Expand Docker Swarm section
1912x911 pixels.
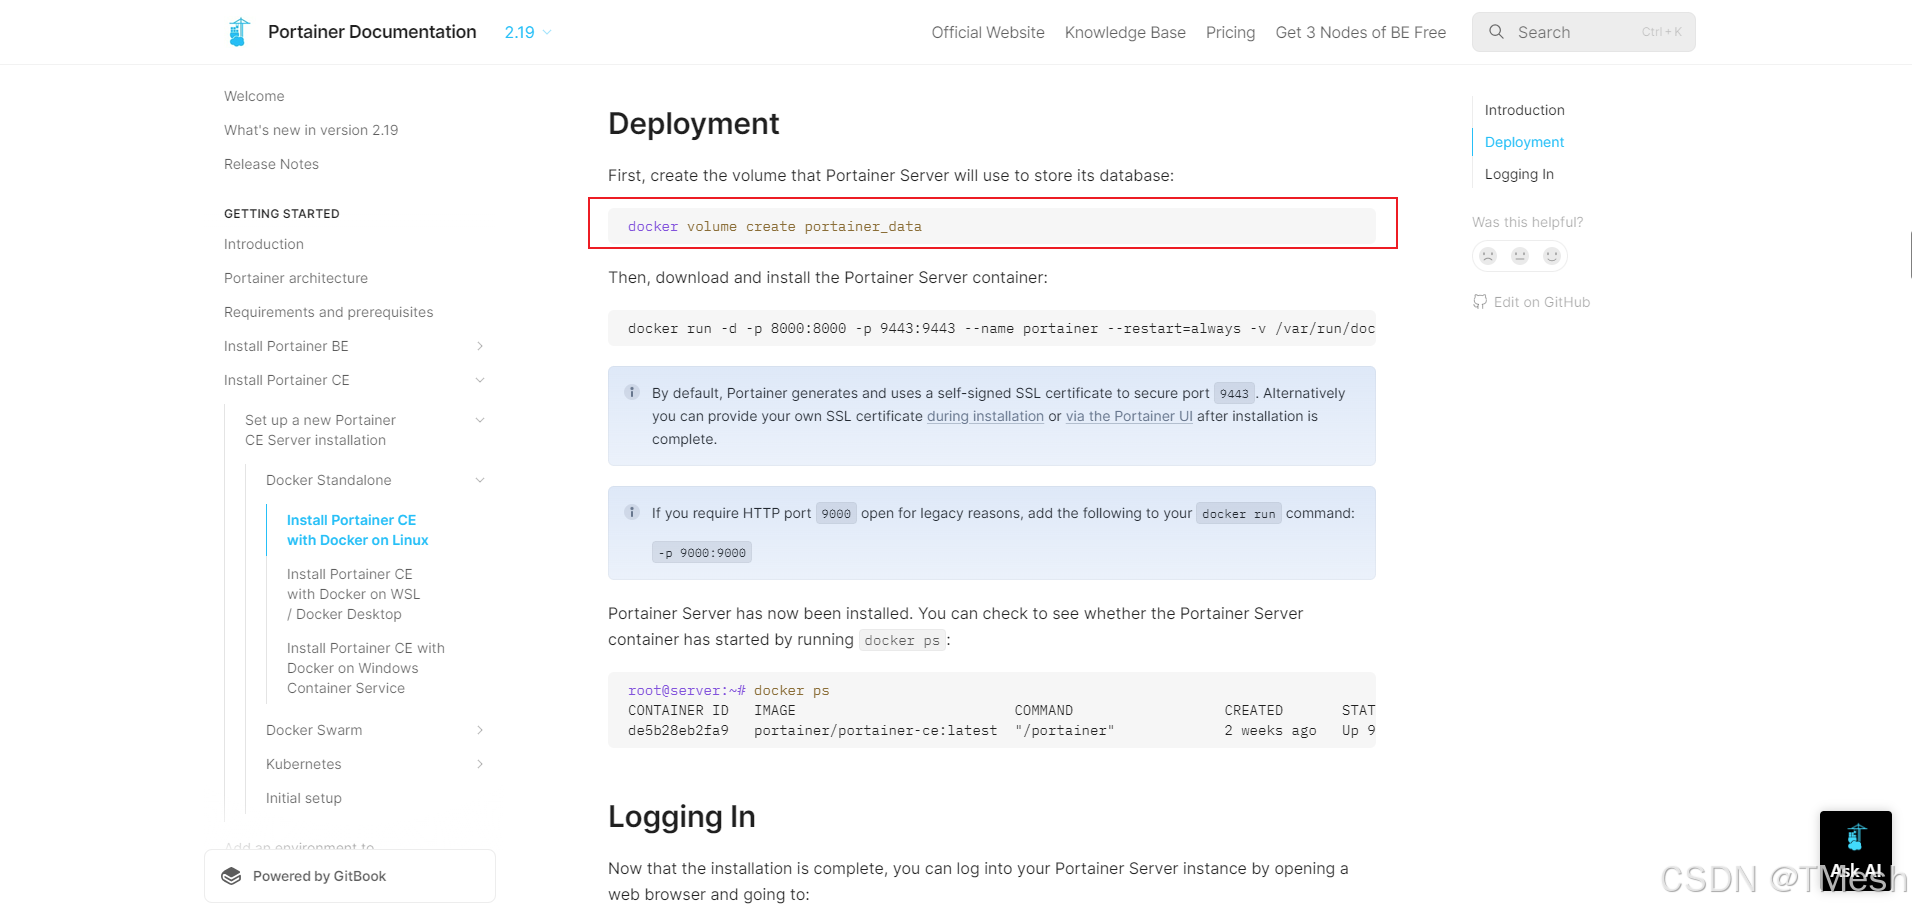480,730
